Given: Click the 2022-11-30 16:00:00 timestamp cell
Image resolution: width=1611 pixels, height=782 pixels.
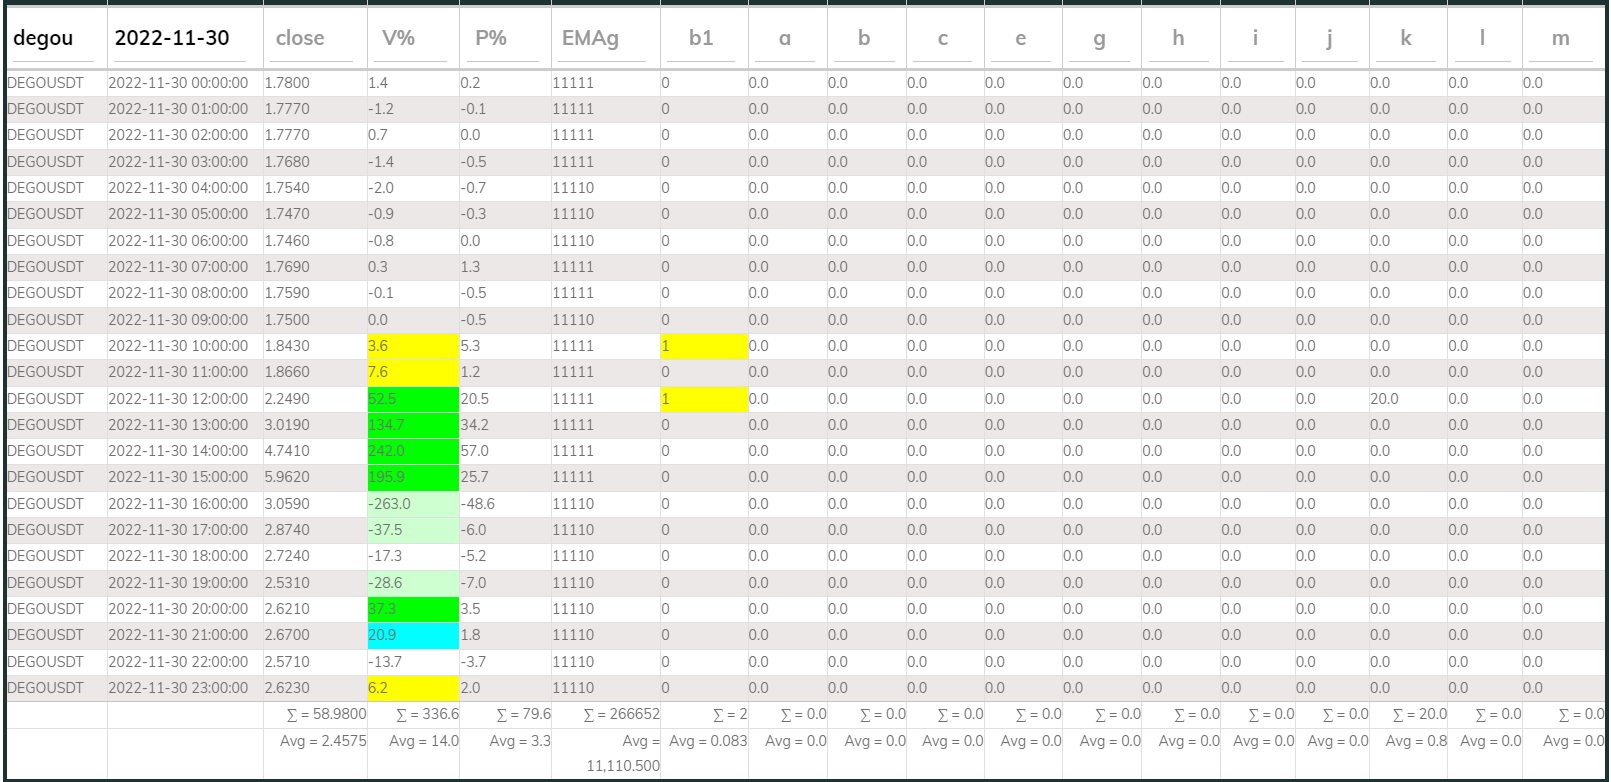Looking at the screenshot, I should point(178,504).
